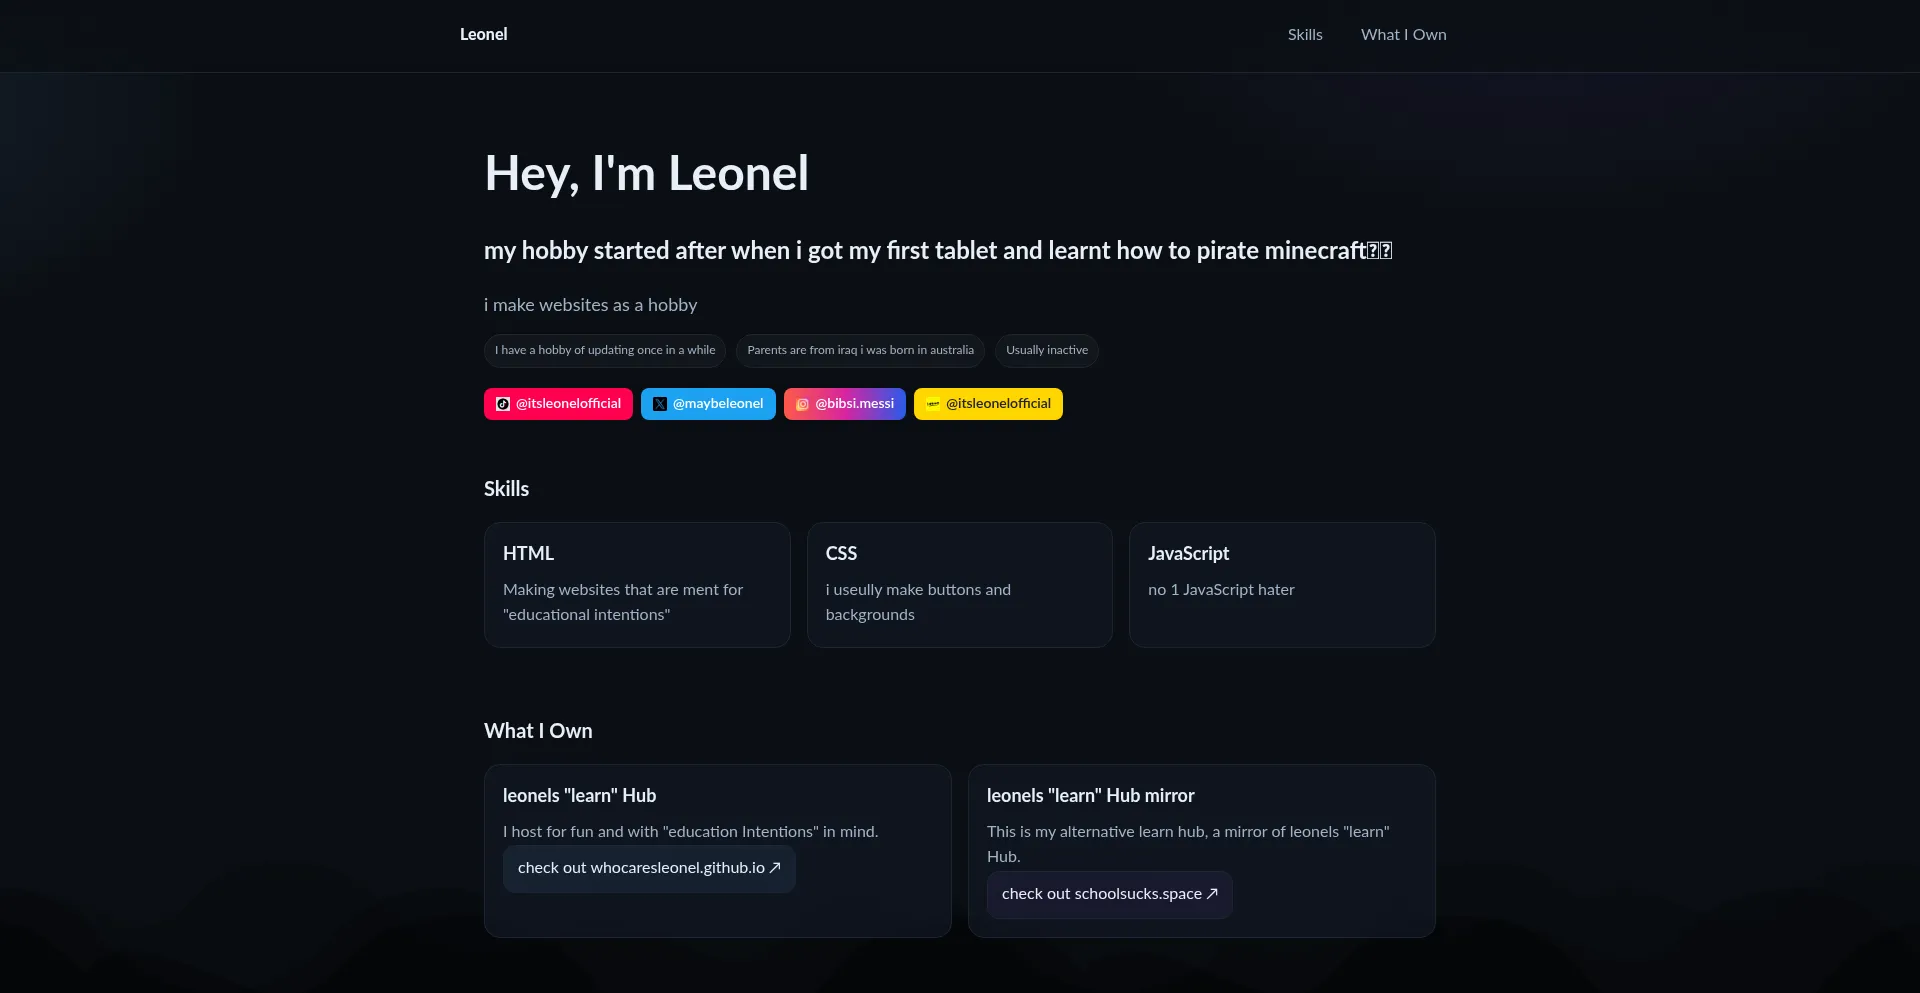Image resolution: width=1920 pixels, height=993 pixels.
Task: Click the icon on the yellow @itsleonelofficial button
Action: [x=933, y=404]
